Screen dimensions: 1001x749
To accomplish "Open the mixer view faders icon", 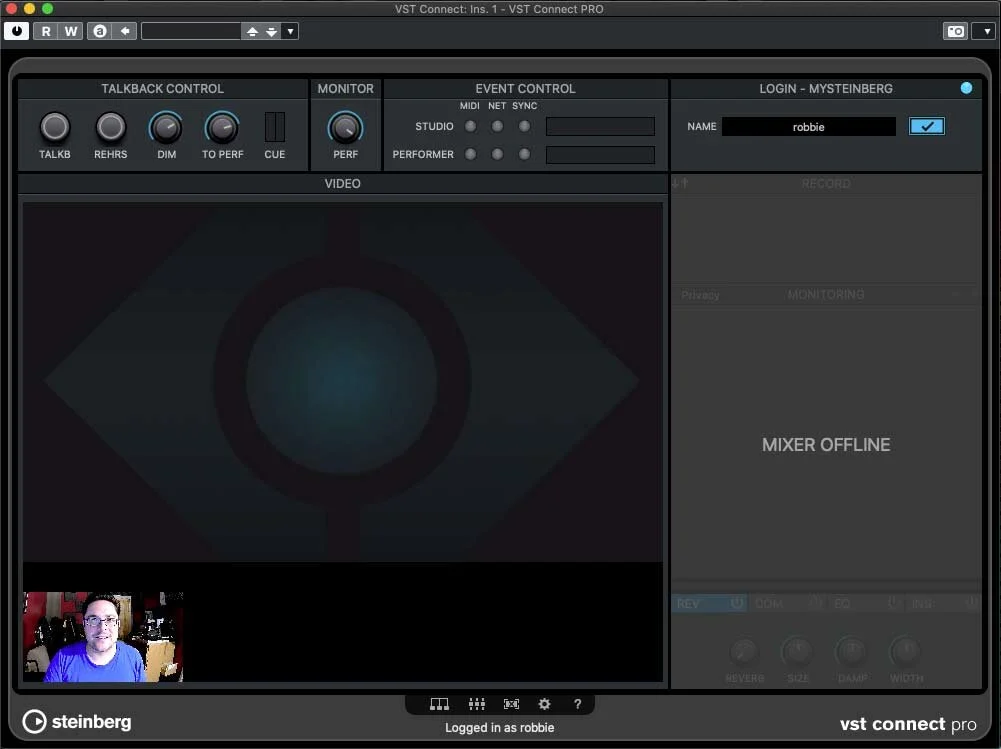I will click(x=476, y=704).
